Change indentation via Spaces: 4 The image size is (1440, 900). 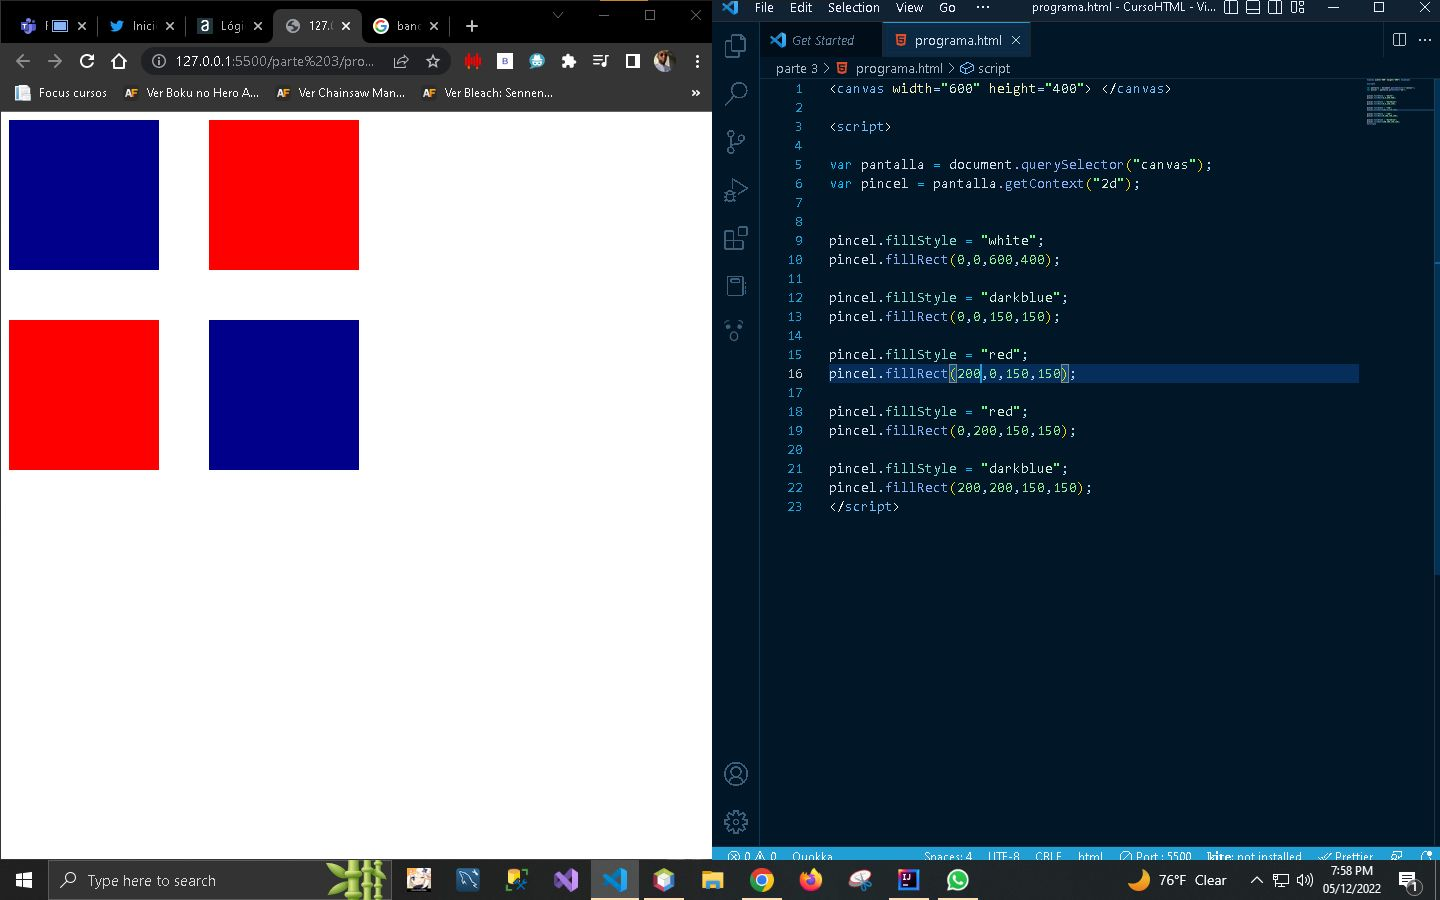pos(948,856)
